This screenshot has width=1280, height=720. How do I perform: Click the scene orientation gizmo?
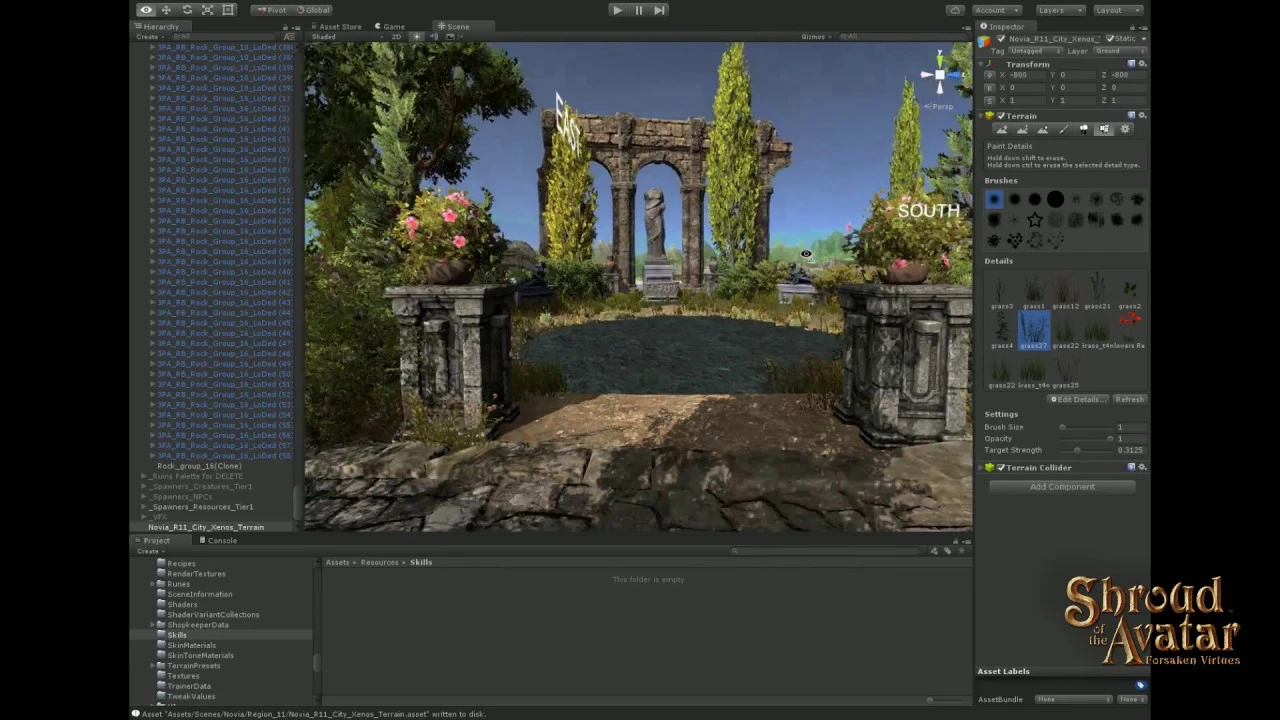940,74
